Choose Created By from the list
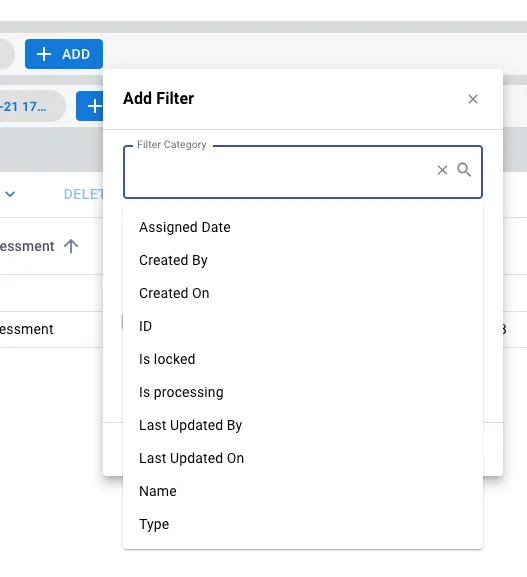Image resolution: width=527 pixels, height=577 pixels. tap(303, 260)
